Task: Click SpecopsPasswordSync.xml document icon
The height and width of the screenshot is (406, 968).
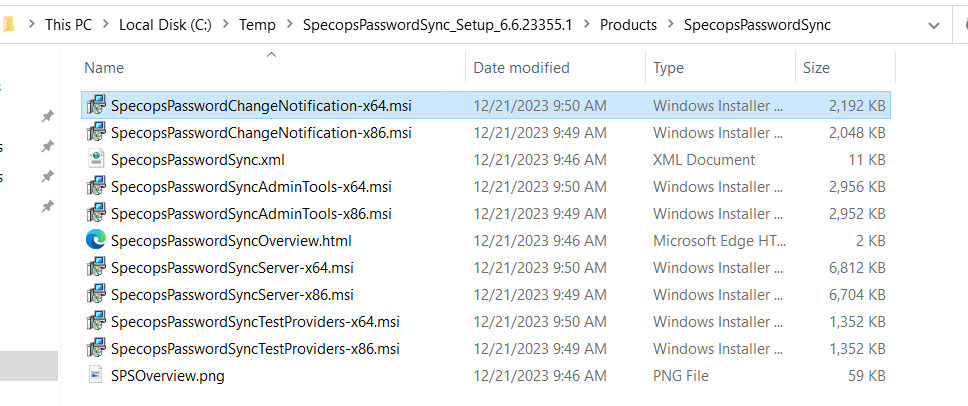Action: (x=96, y=160)
